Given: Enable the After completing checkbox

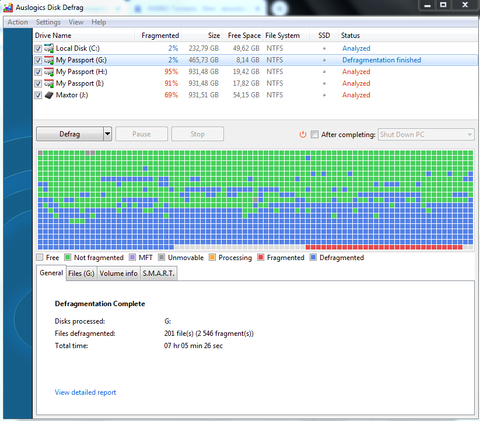Looking at the screenshot, I should [314, 134].
